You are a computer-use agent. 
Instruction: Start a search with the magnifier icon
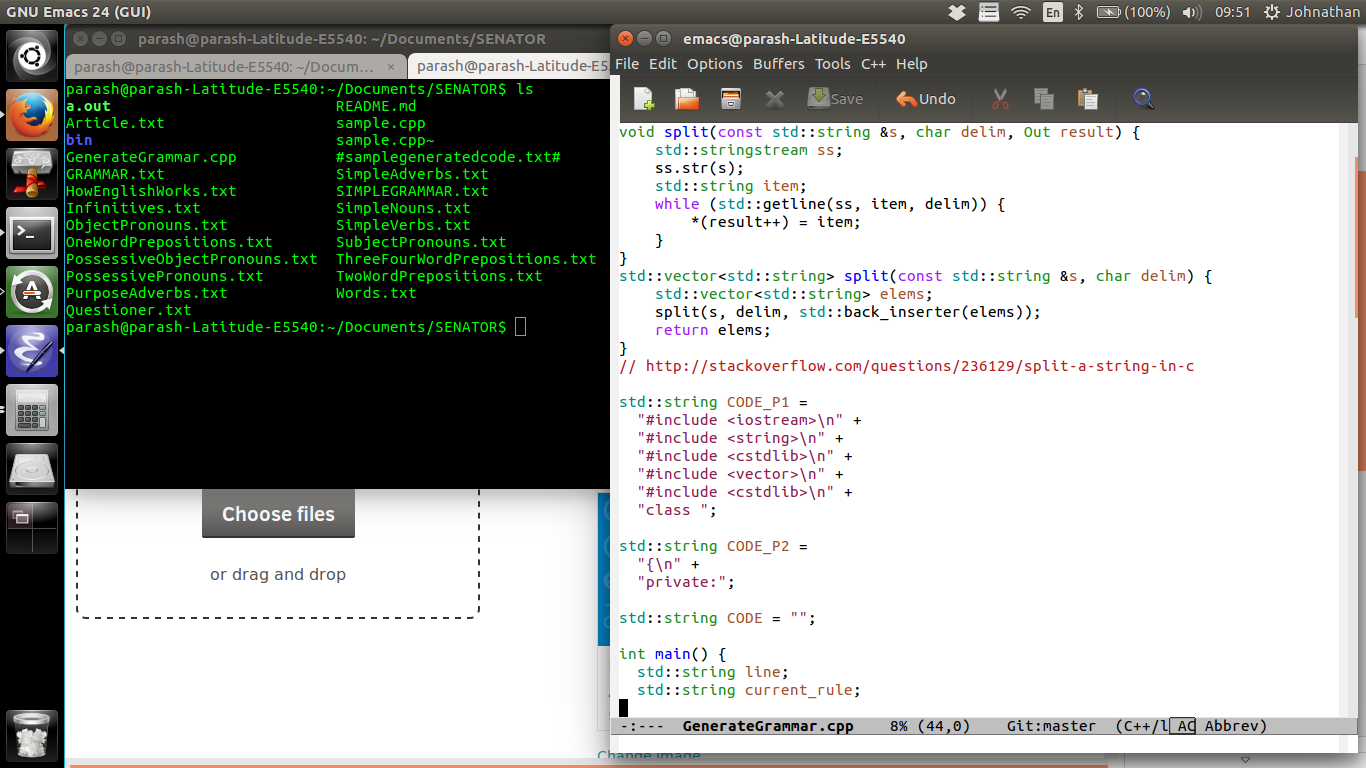pos(1143,99)
